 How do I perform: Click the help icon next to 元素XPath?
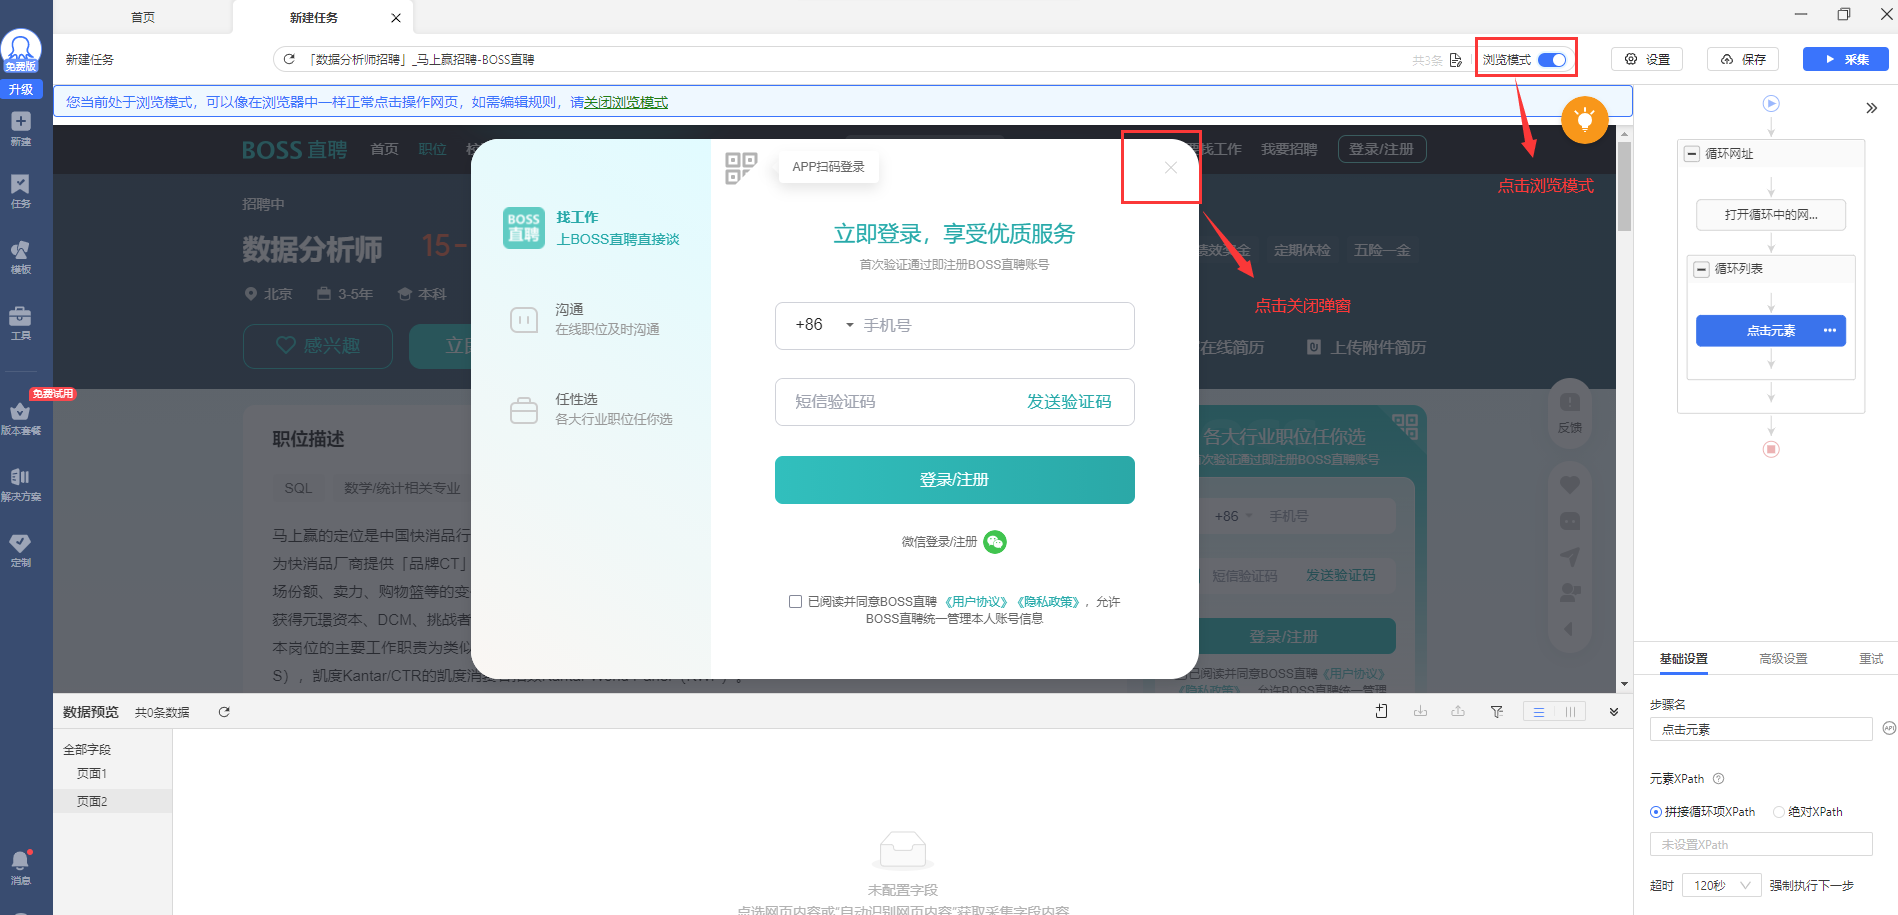1718,779
